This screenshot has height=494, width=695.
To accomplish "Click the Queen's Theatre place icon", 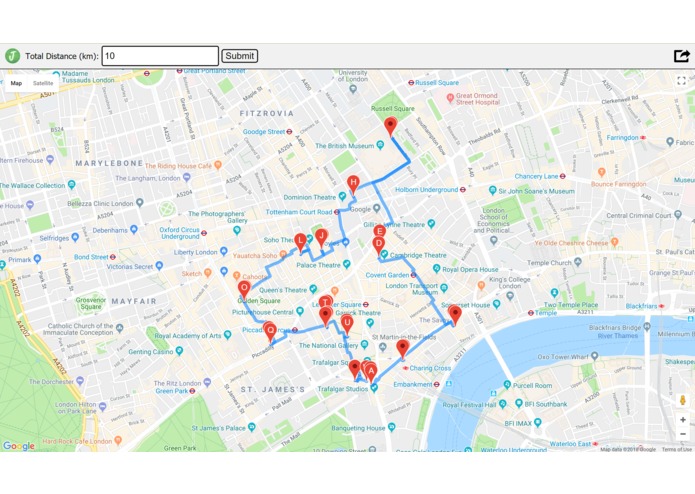I will [313, 289].
